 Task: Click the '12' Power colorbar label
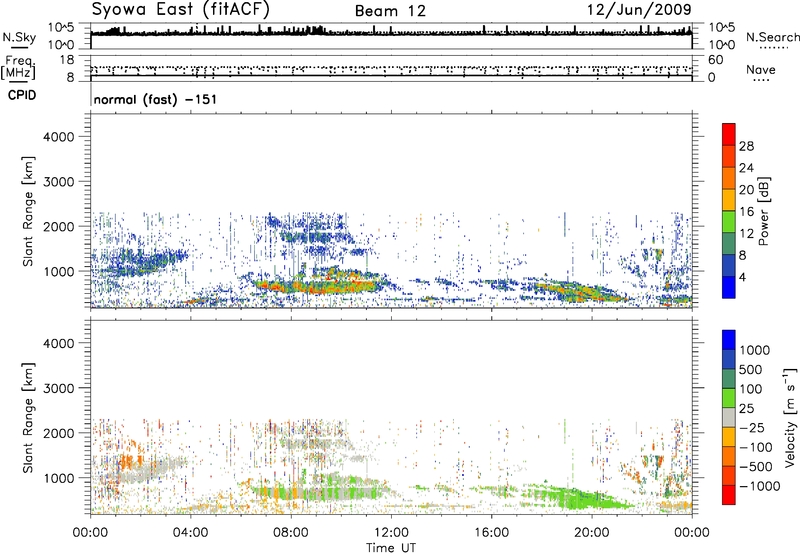click(746, 234)
